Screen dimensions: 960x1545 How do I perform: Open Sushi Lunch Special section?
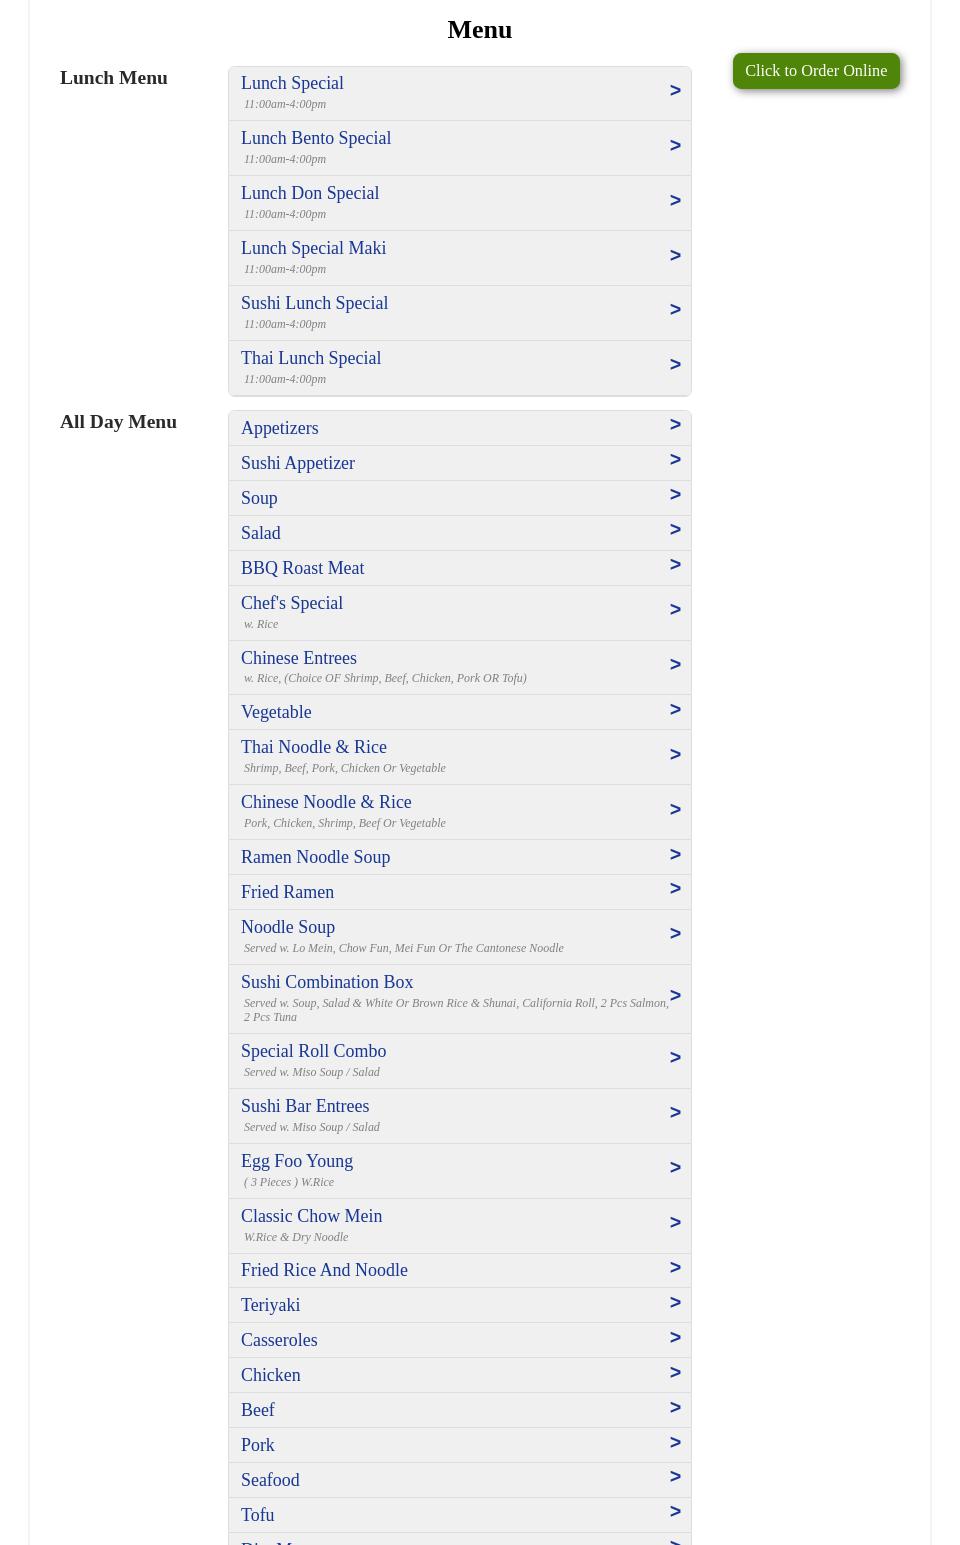pos(314,304)
